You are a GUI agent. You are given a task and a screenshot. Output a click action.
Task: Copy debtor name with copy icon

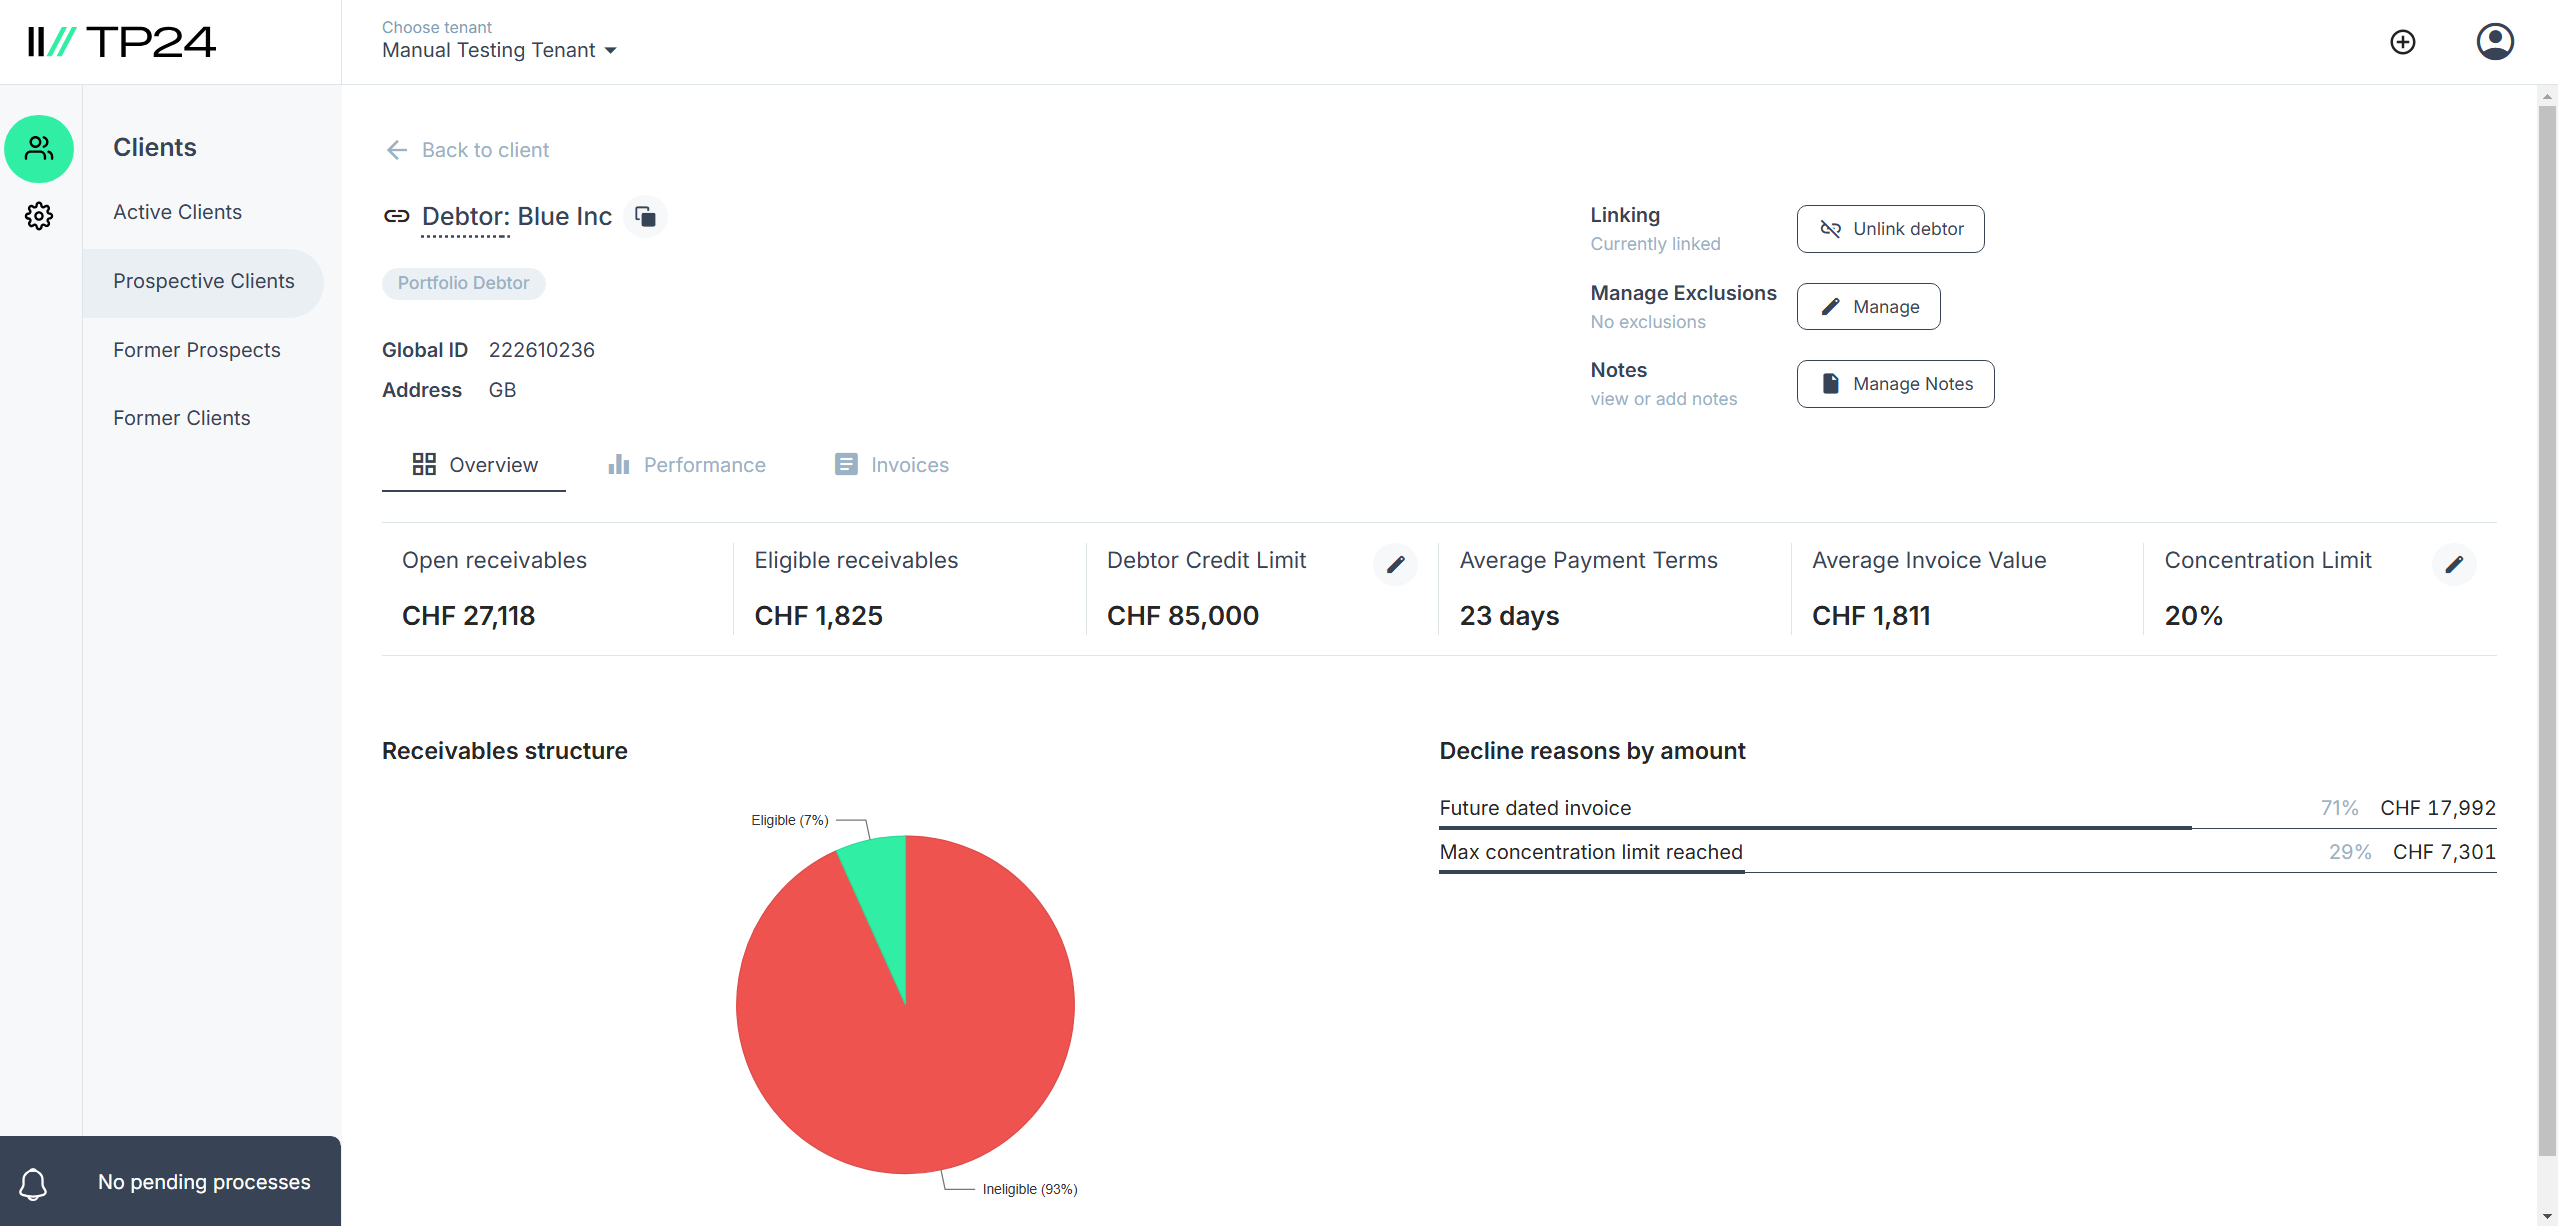tap(646, 216)
